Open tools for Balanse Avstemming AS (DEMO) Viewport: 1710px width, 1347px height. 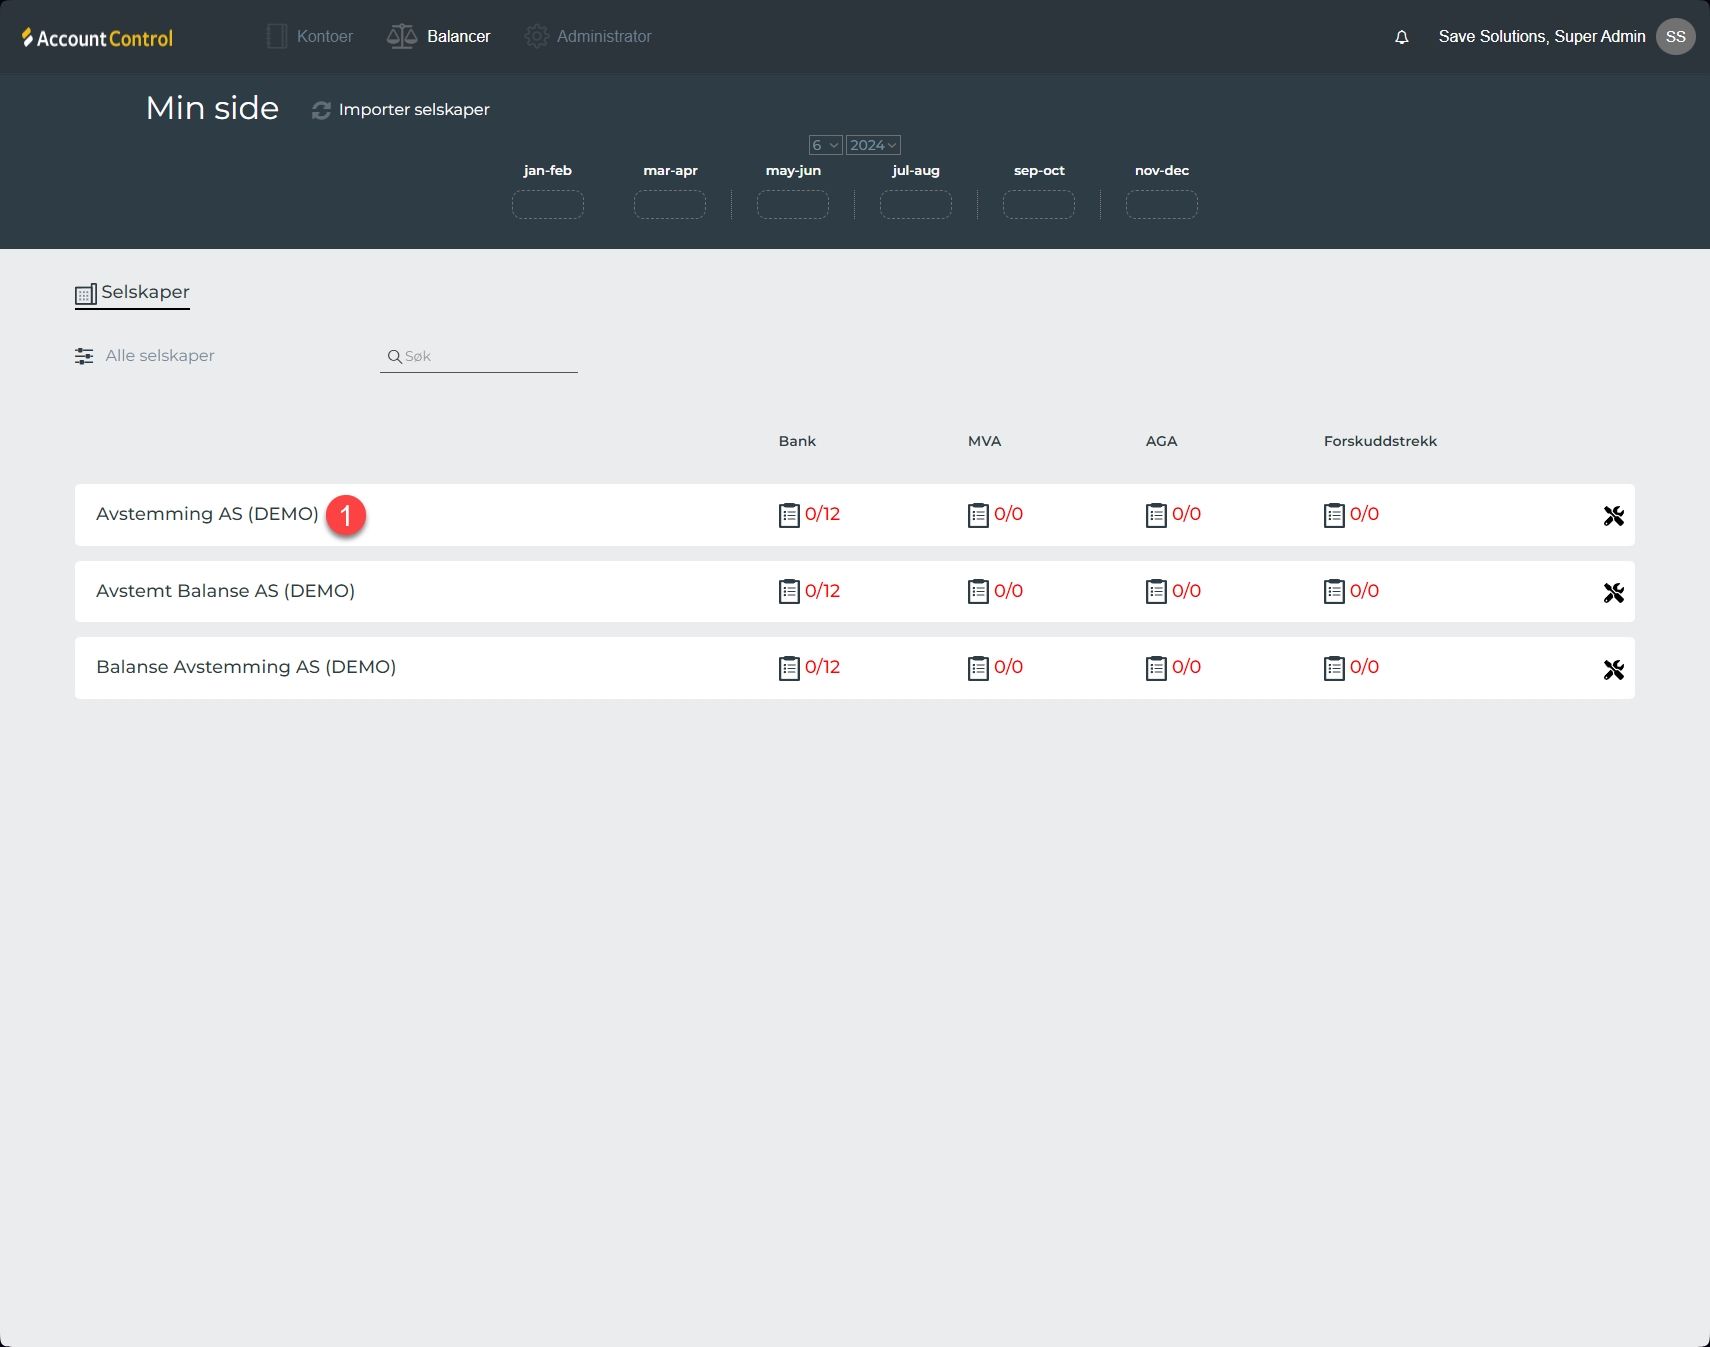pyautogui.click(x=1613, y=670)
